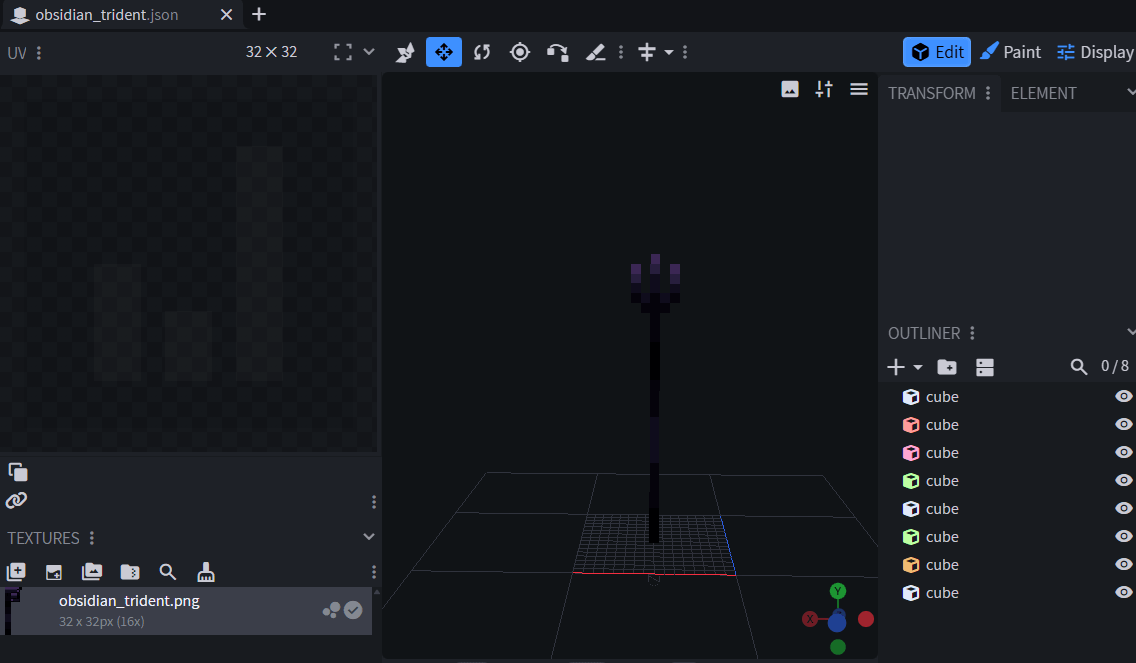This screenshot has width=1136, height=663.
Task: Click the X axis gizmo ball
Action: [810, 619]
